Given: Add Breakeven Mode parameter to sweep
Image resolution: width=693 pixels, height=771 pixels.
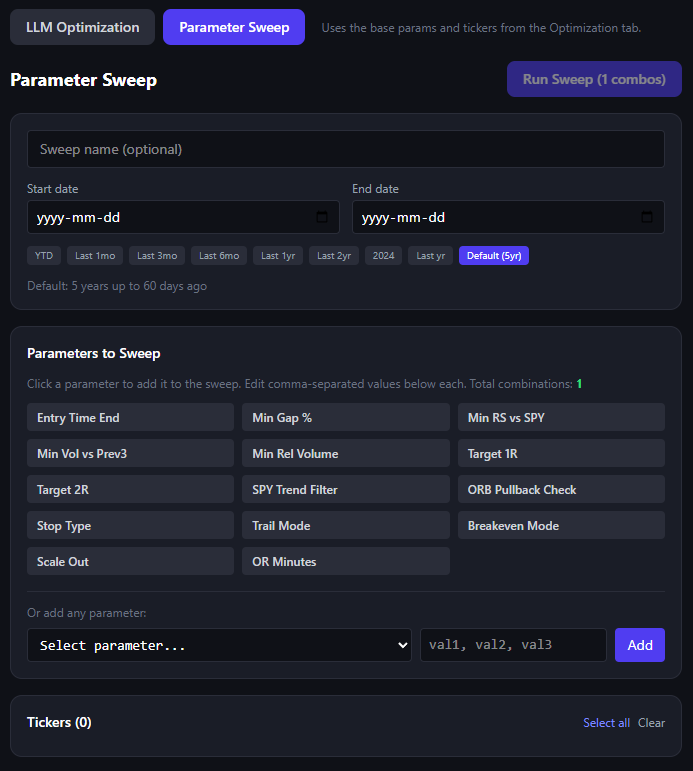Looking at the screenshot, I should tap(561, 525).
